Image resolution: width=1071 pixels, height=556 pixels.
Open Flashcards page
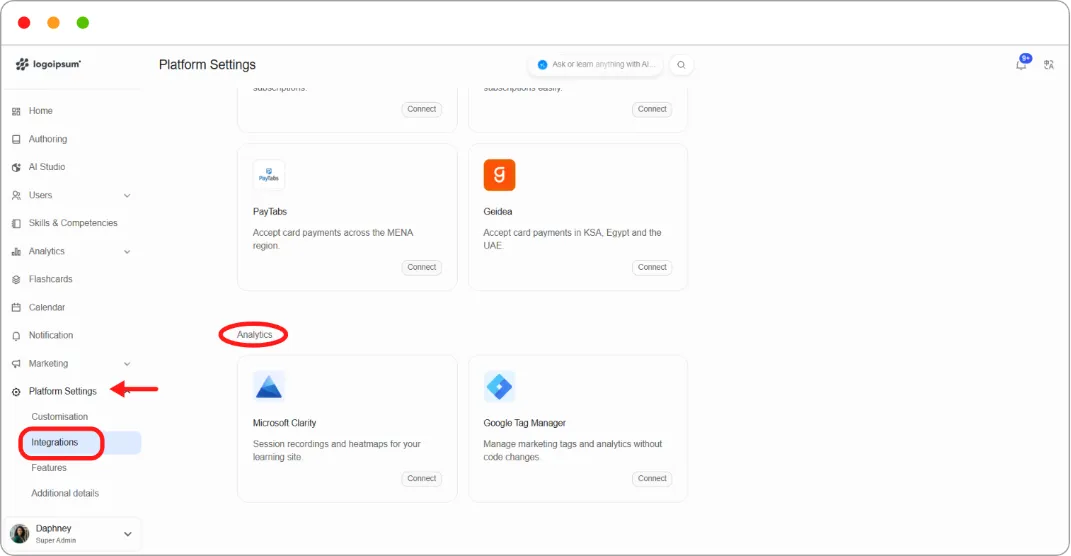[x=51, y=279]
